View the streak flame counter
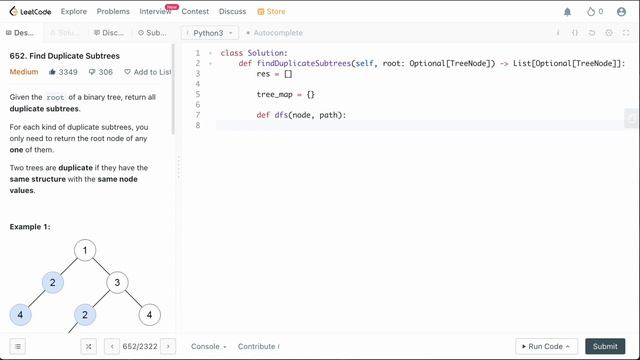This screenshot has width=640, height=360. (x=595, y=11)
